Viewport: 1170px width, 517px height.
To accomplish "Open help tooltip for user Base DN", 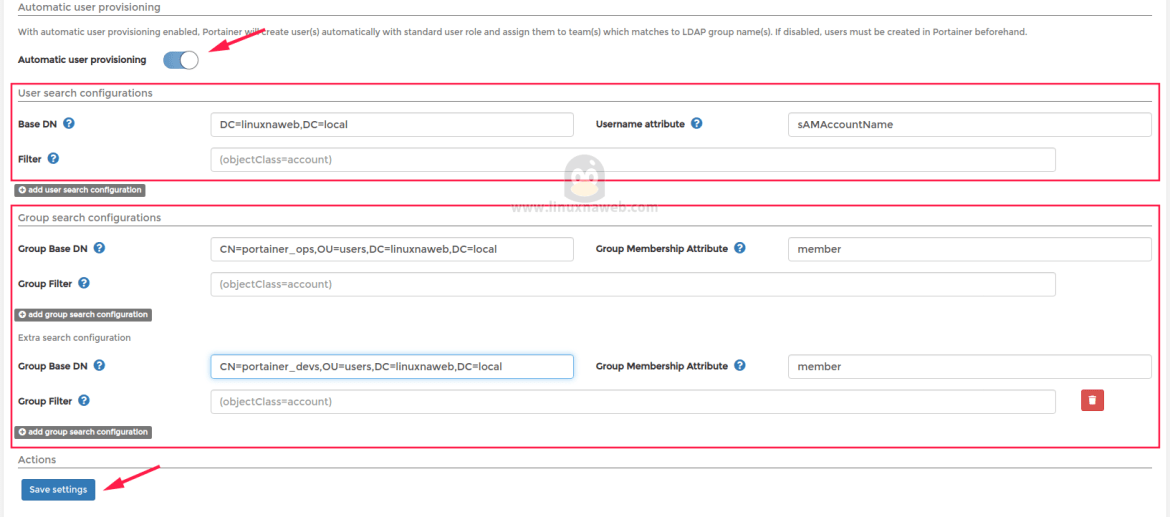I will [x=69, y=123].
